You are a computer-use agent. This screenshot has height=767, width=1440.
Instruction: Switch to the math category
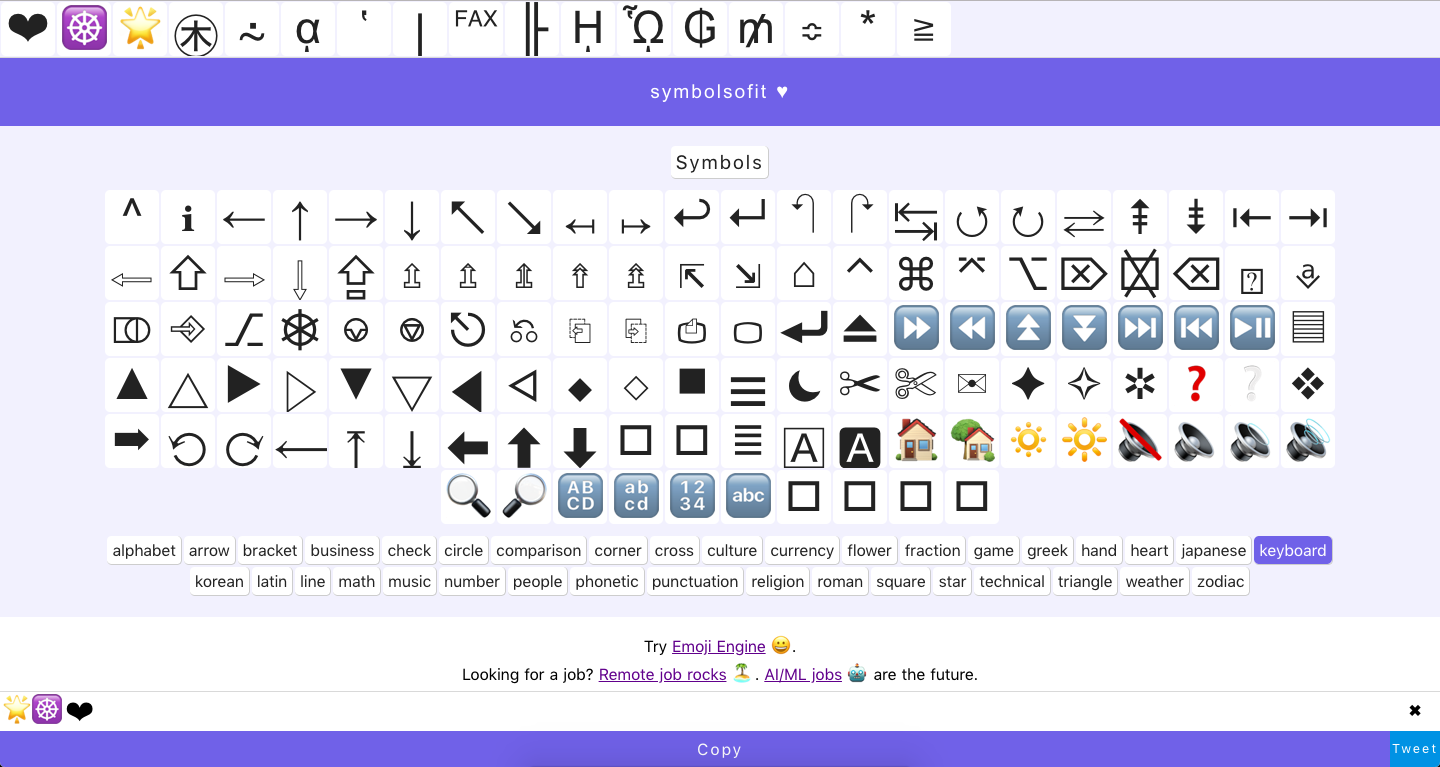click(356, 581)
